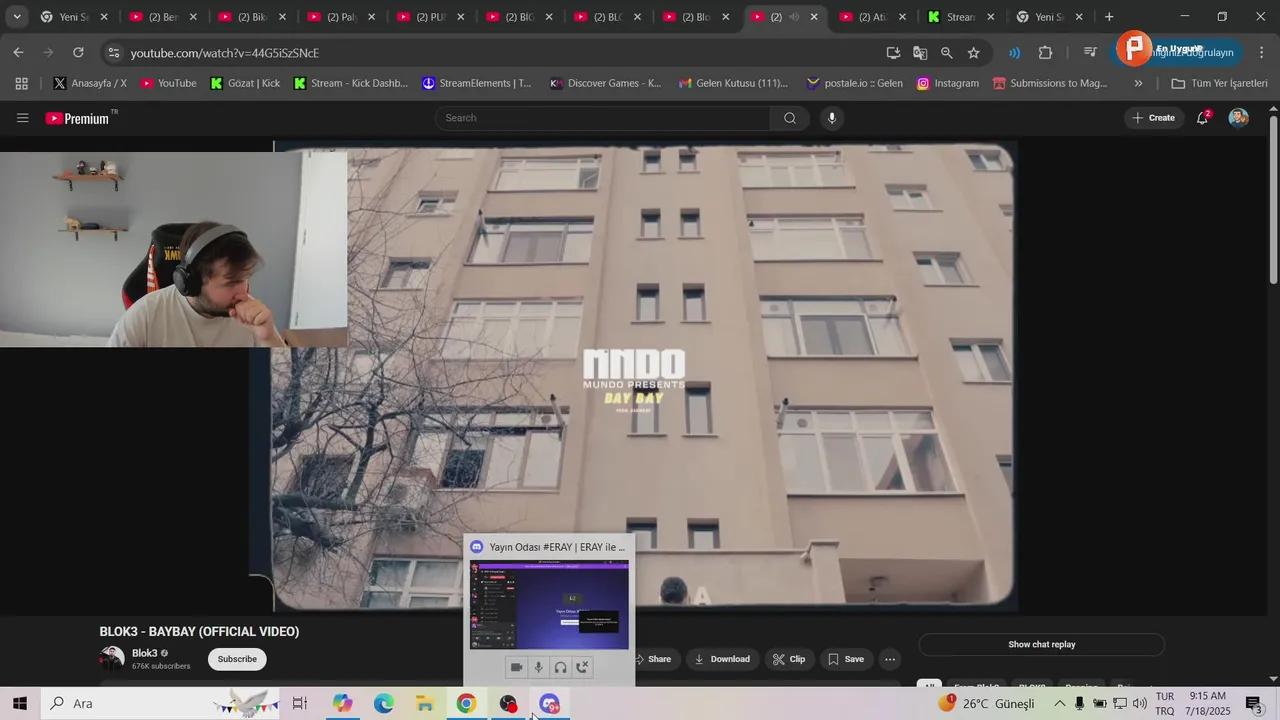The width and height of the screenshot is (1280, 720).
Task: Open the Gözat | Kick bookmark
Action: (x=245, y=83)
